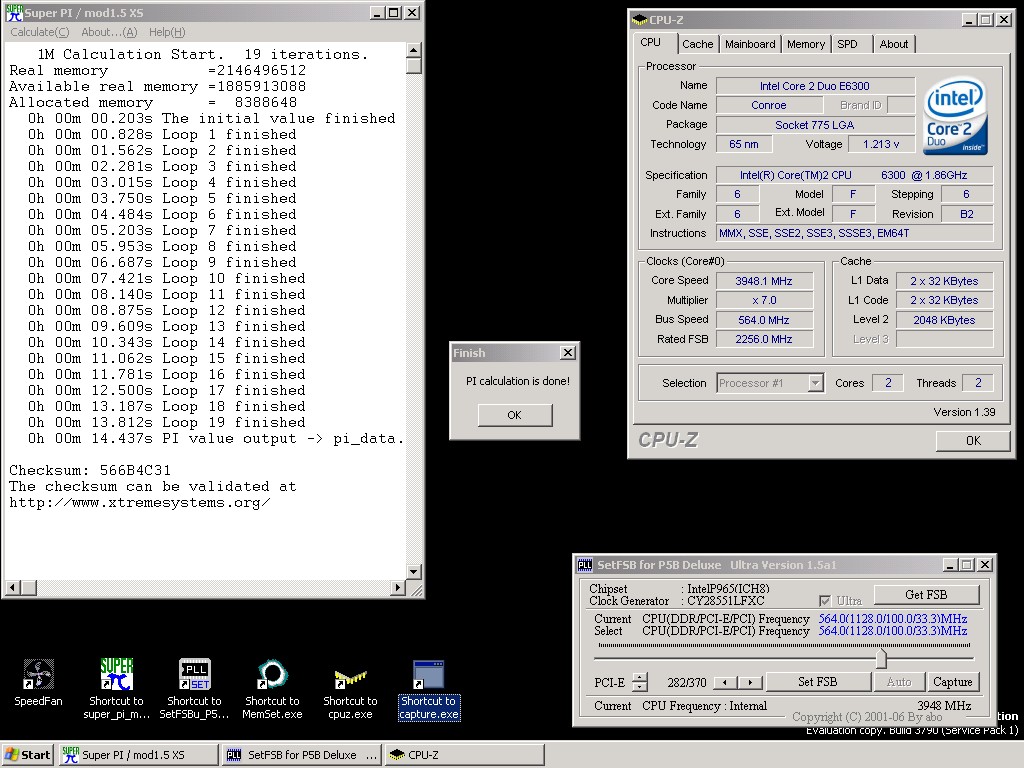Click the Multiplier x 7.0 field
This screenshot has height=768, width=1024.
point(764,300)
